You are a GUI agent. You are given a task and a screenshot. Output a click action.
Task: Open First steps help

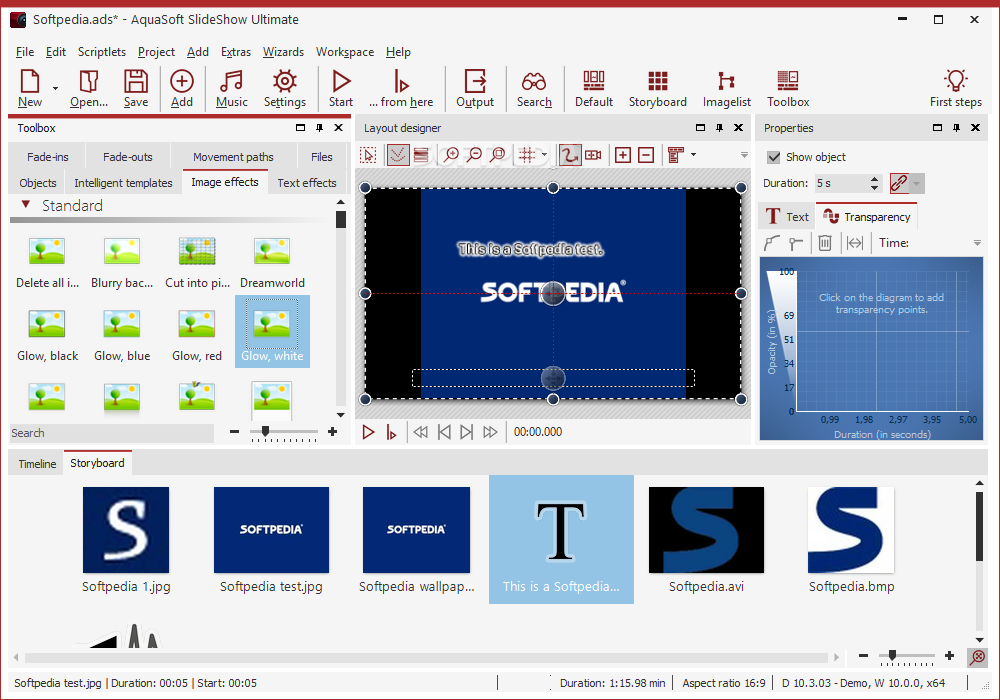point(955,88)
